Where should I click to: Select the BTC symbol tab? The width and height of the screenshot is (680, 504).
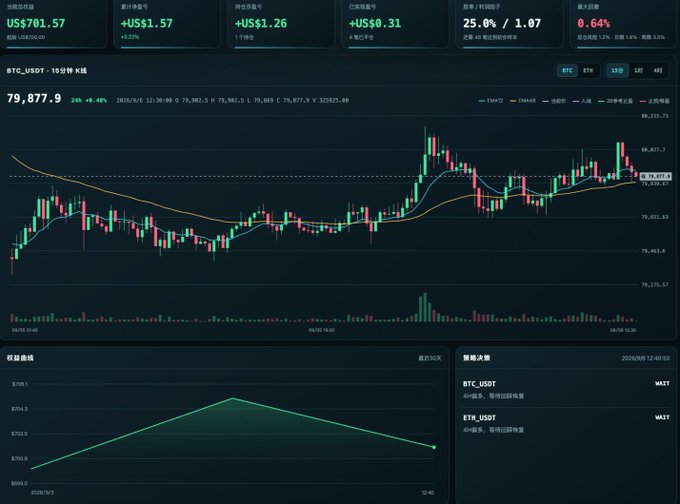(x=567, y=70)
